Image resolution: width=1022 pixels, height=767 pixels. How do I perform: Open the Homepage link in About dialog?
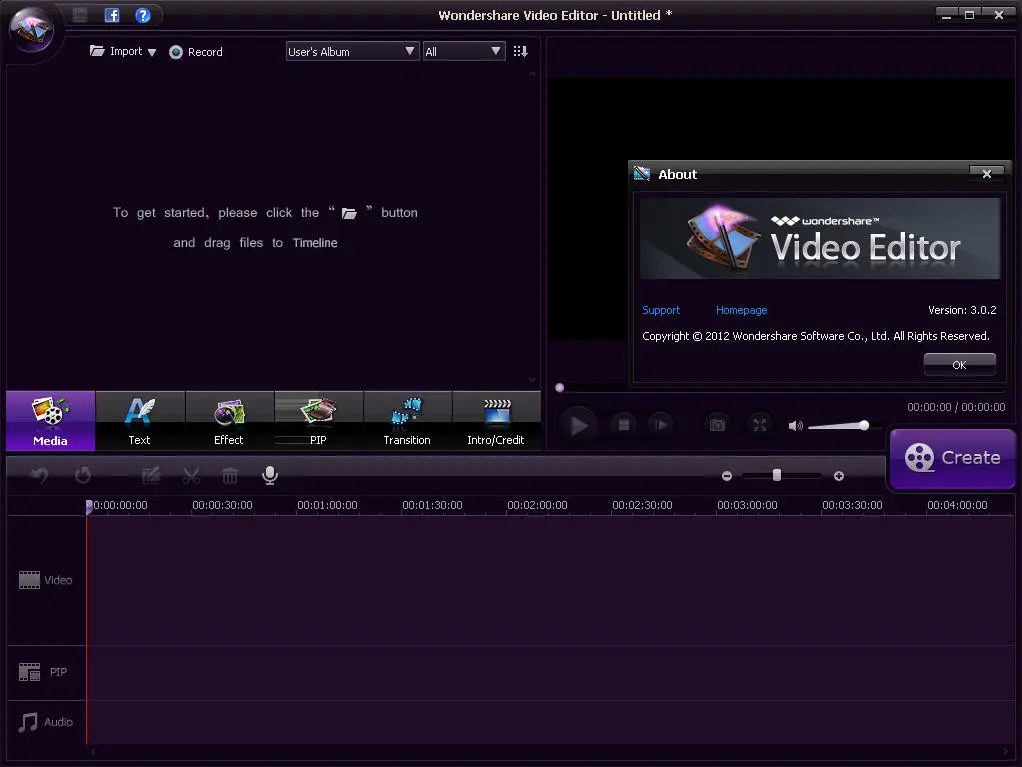point(742,310)
